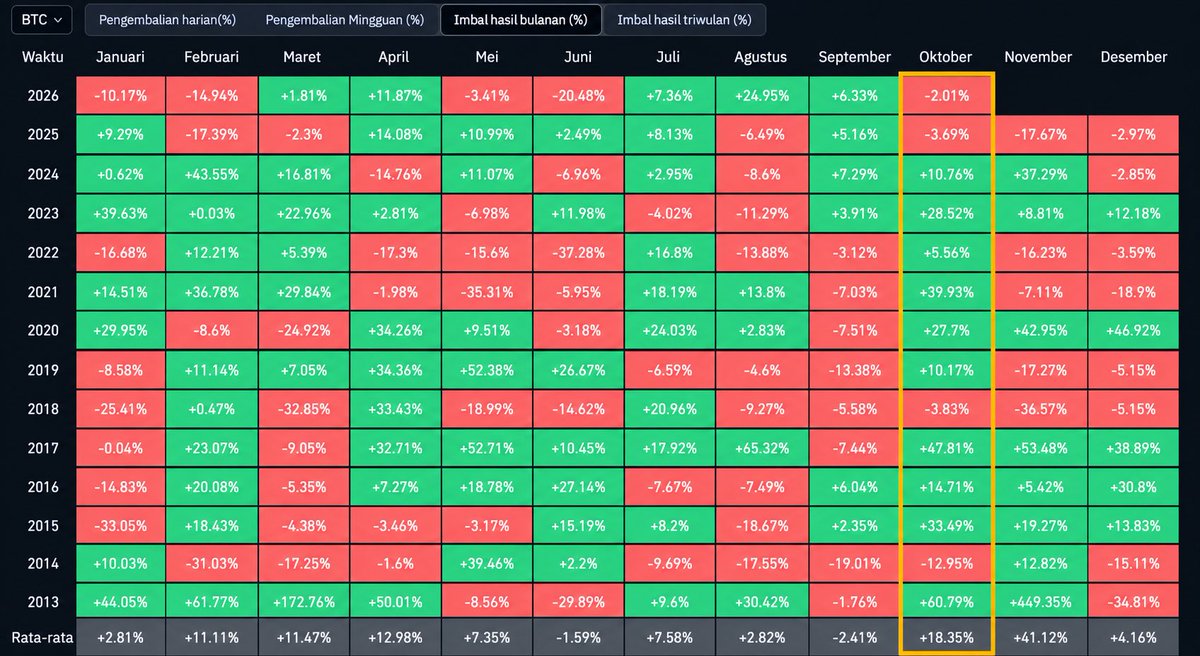Click the -20.48% June 2026 cell

point(577,96)
